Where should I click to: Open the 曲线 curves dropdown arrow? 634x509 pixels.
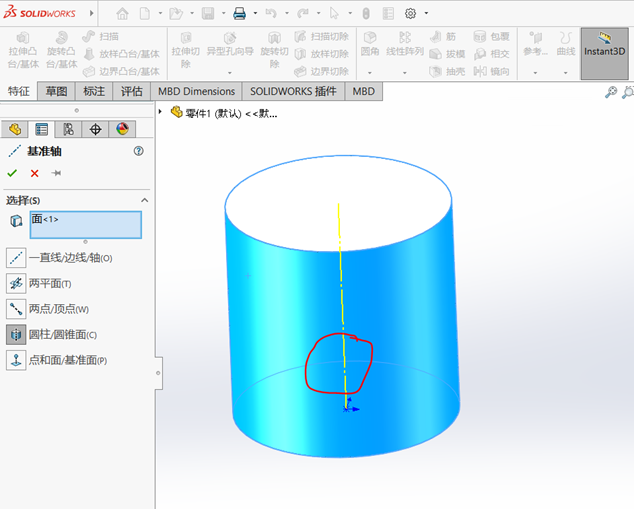(566, 73)
